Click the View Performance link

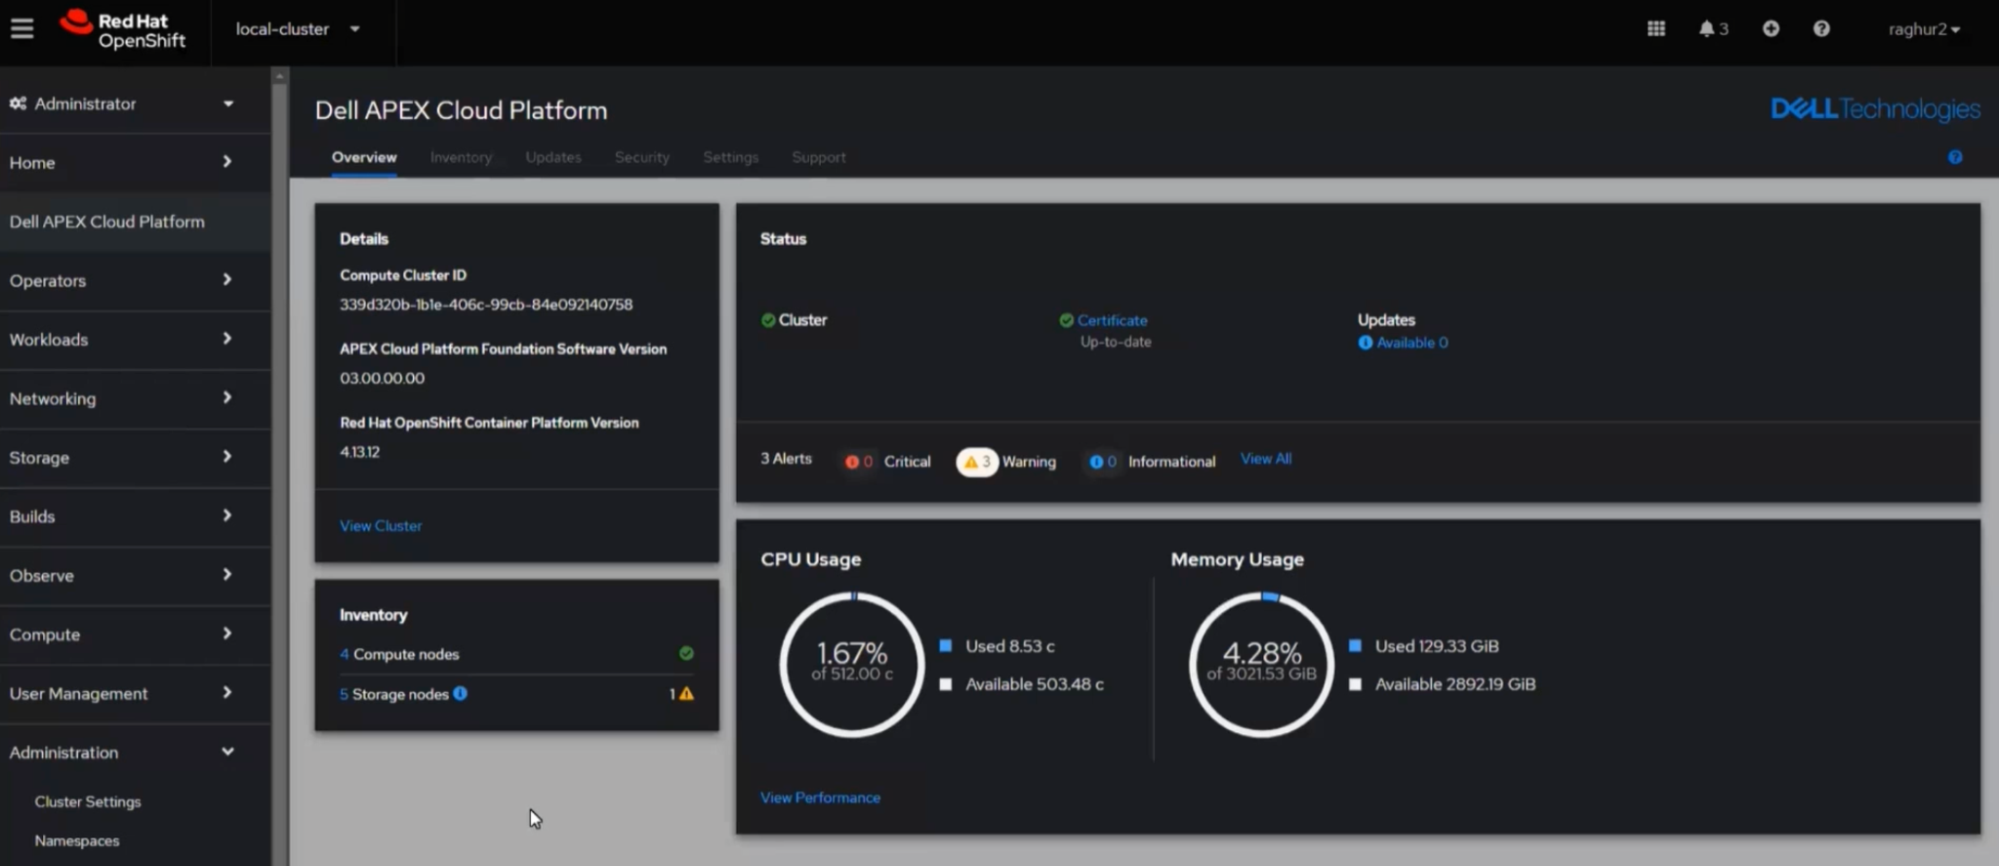click(x=820, y=797)
